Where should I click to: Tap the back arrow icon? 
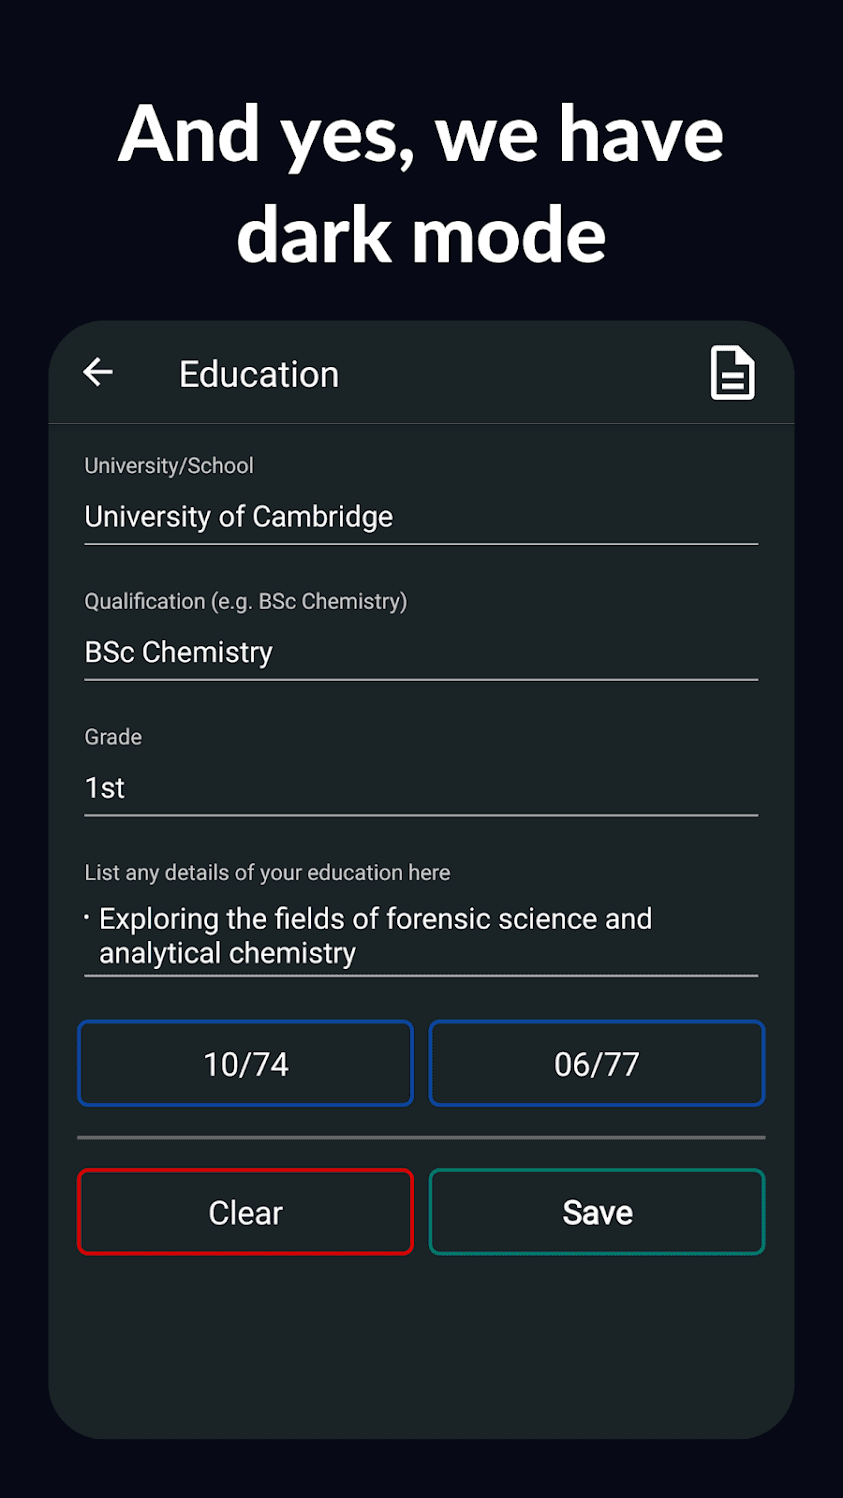click(x=98, y=373)
